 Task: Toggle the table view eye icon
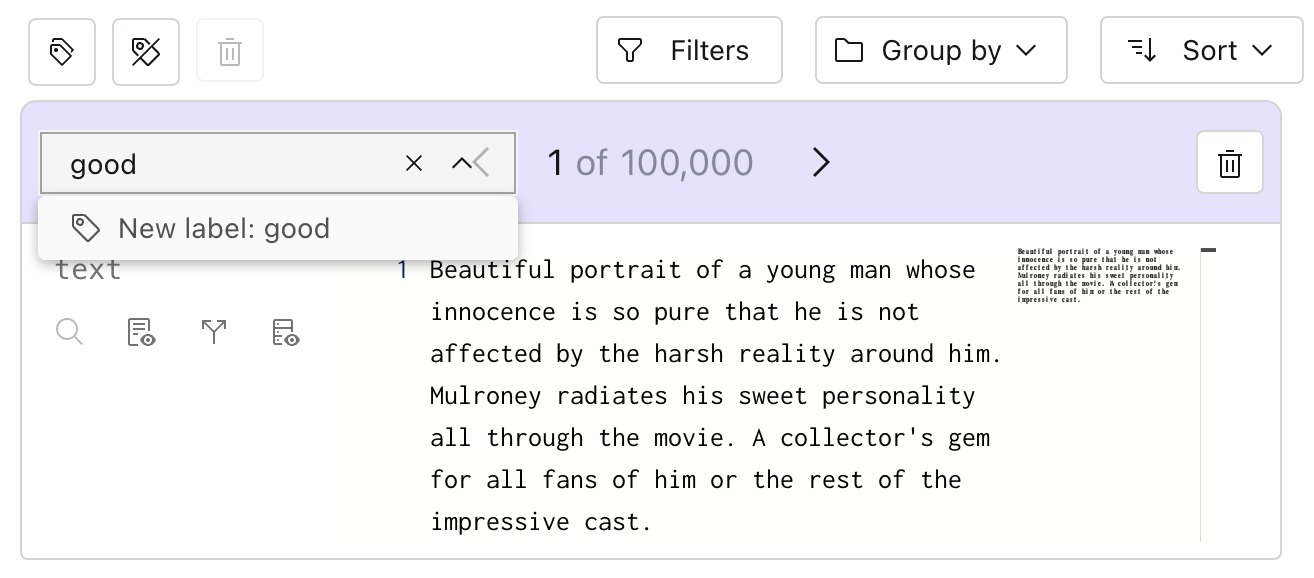pyautogui.click(x=286, y=332)
